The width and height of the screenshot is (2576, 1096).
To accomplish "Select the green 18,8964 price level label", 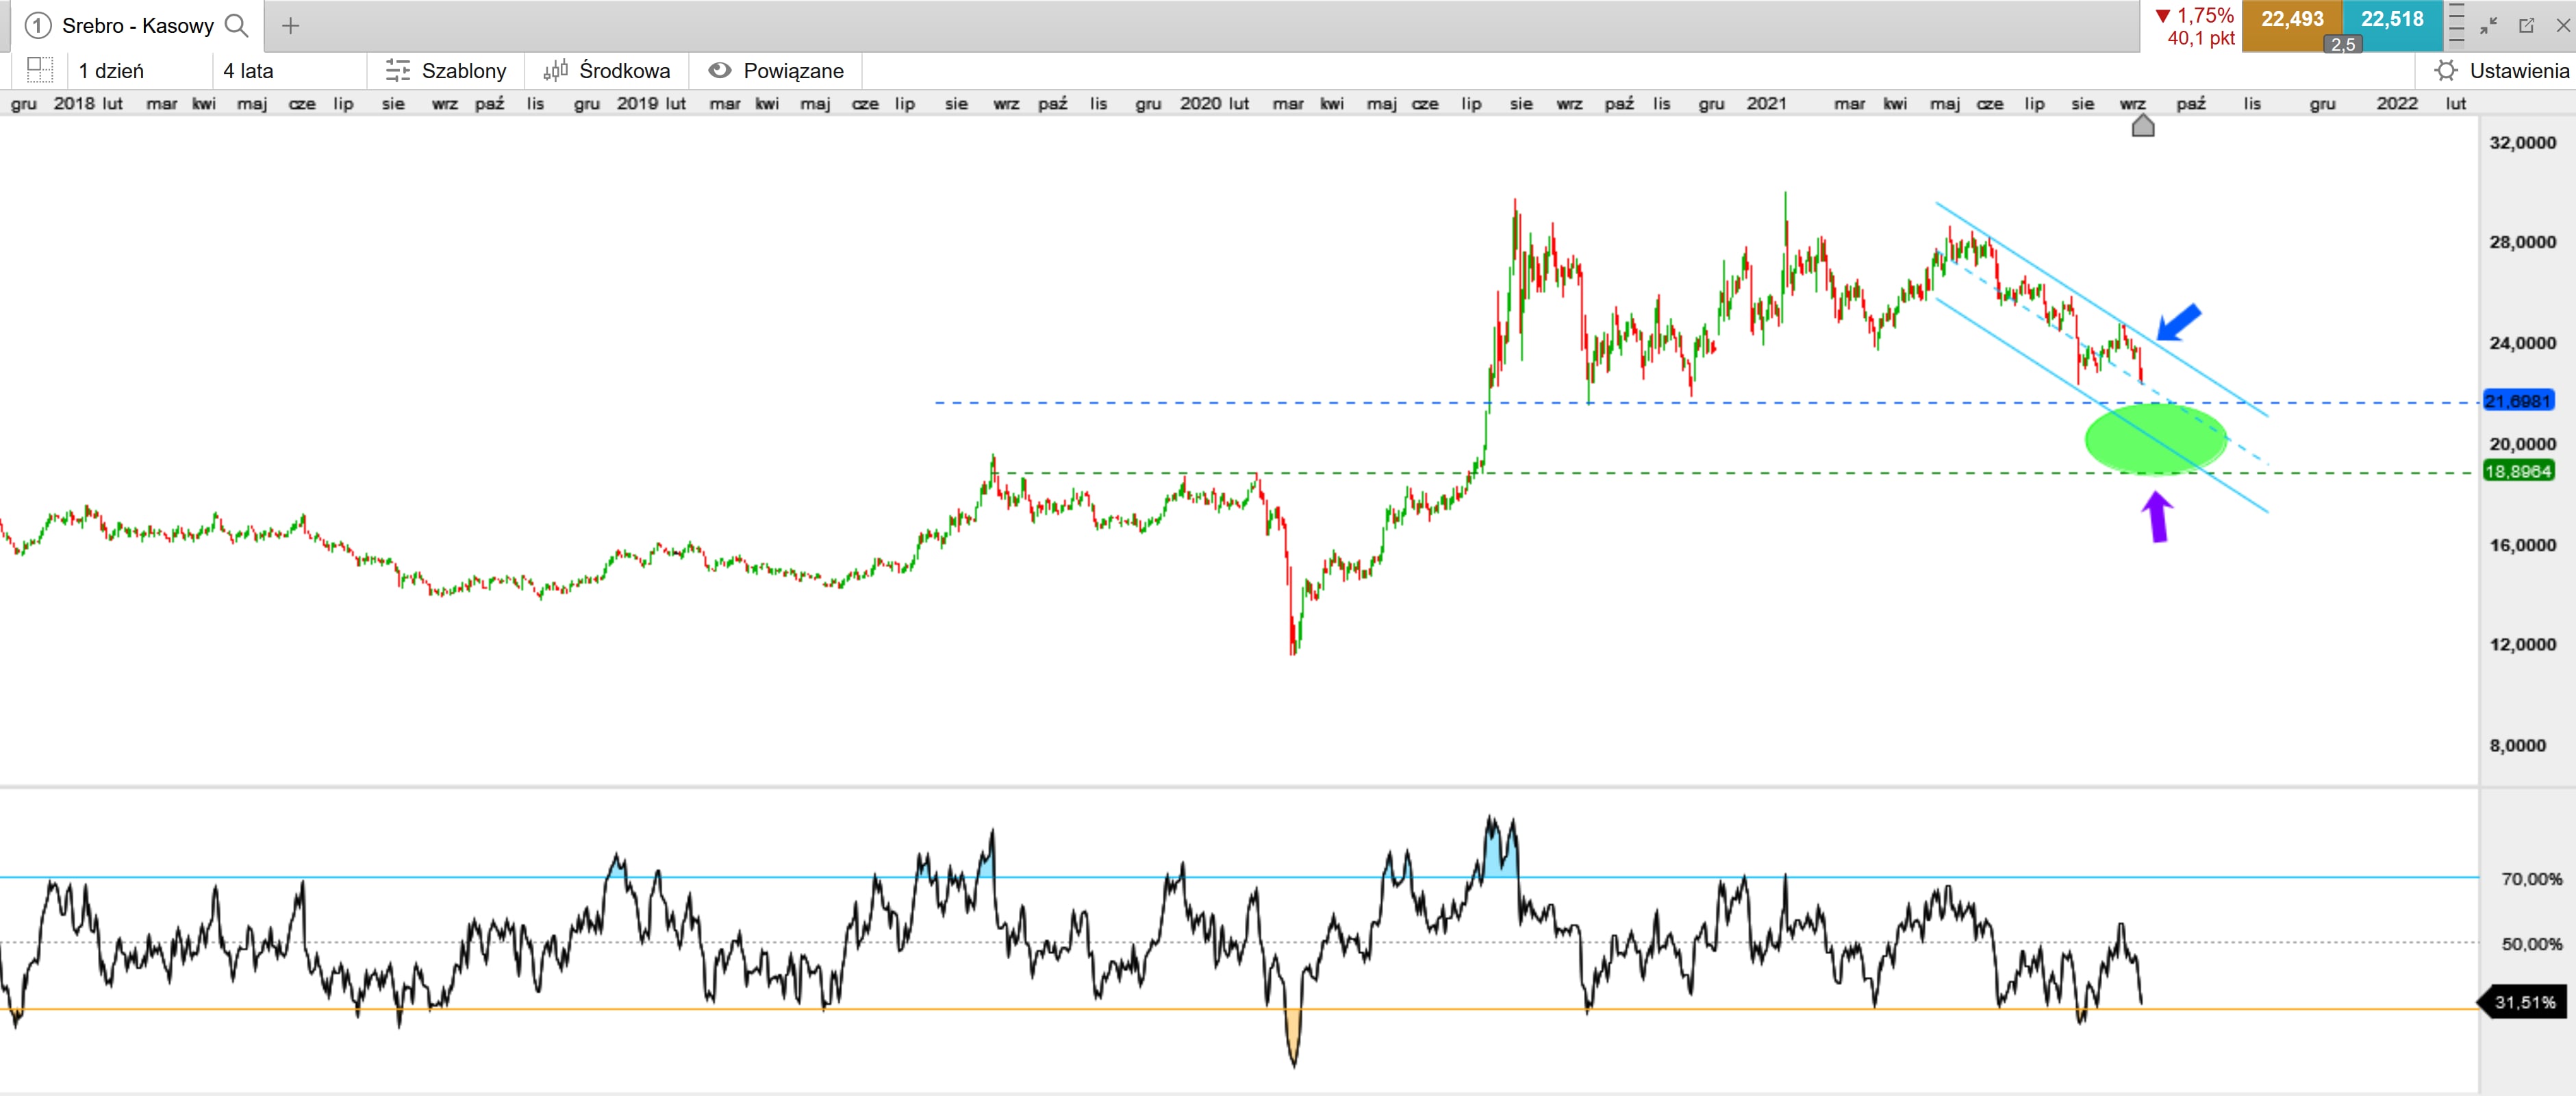I will [x=2518, y=471].
